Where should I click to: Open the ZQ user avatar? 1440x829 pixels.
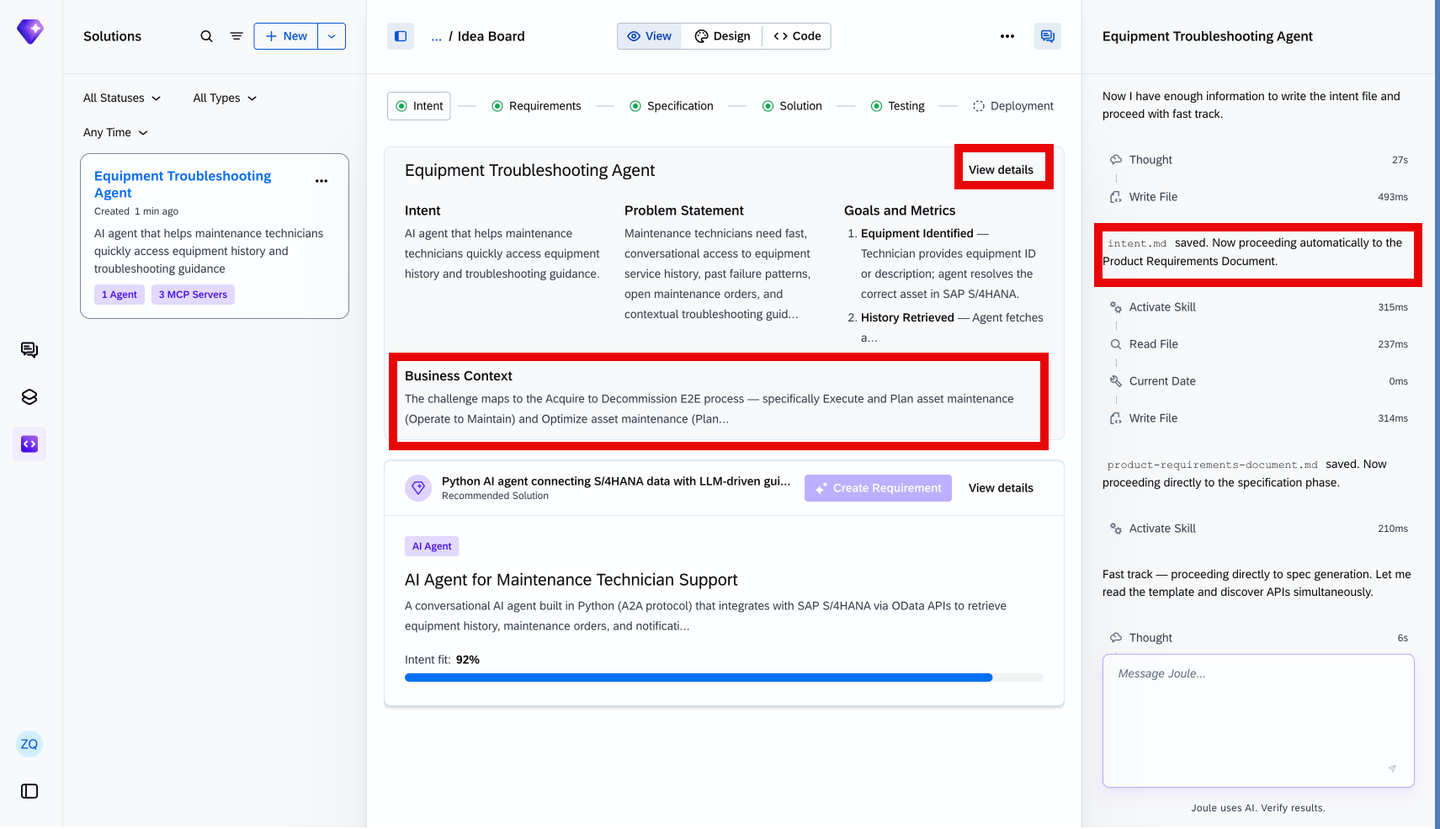click(29, 744)
